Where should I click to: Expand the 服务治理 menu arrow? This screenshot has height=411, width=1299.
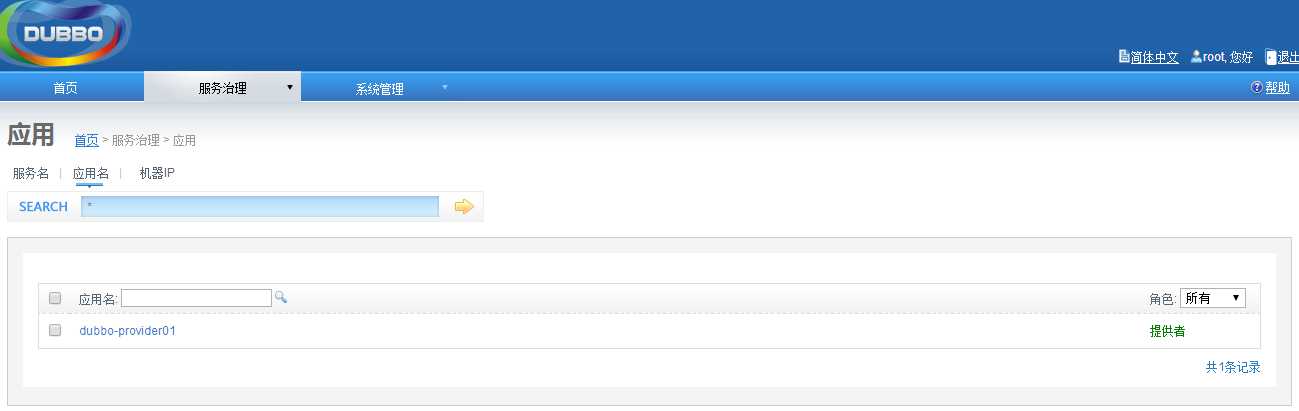tap(290, 87)
